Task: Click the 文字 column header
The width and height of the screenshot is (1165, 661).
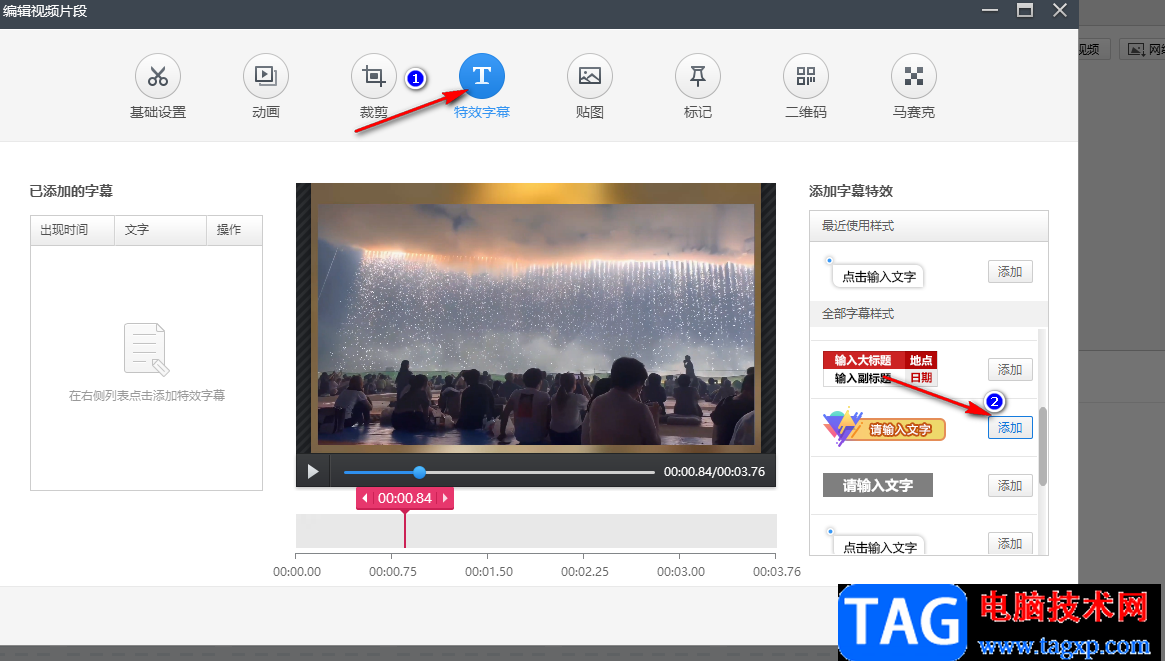Action: coord(160,230)
